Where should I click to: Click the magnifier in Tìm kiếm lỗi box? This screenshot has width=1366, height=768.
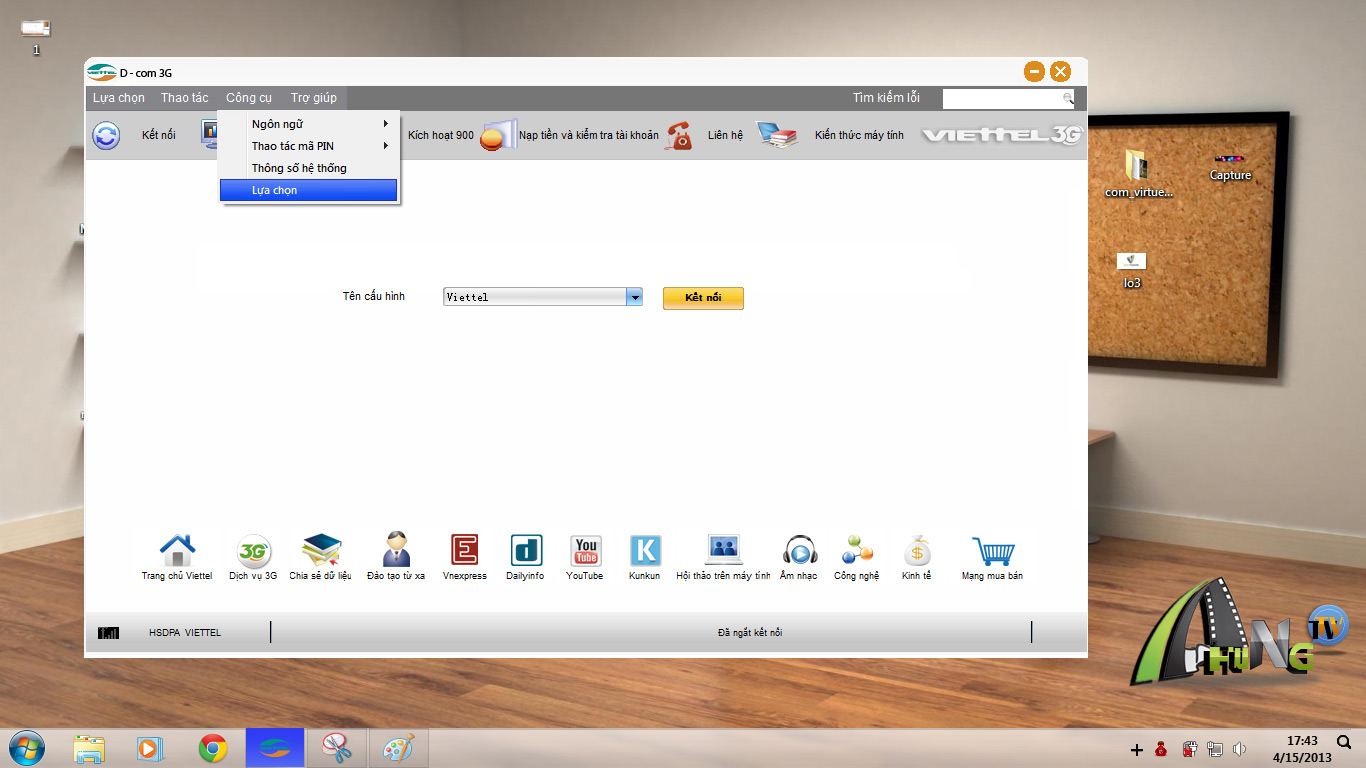(1068, 98)
